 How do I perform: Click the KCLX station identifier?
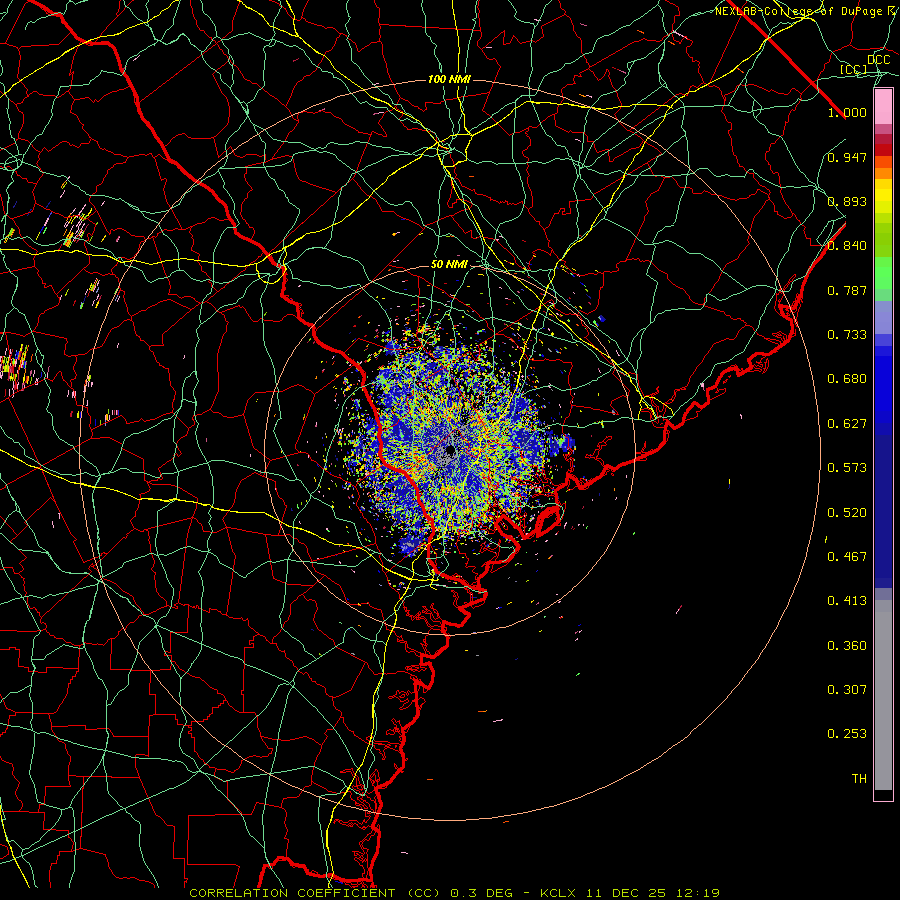pyautogui.click(x=560, y=893)
